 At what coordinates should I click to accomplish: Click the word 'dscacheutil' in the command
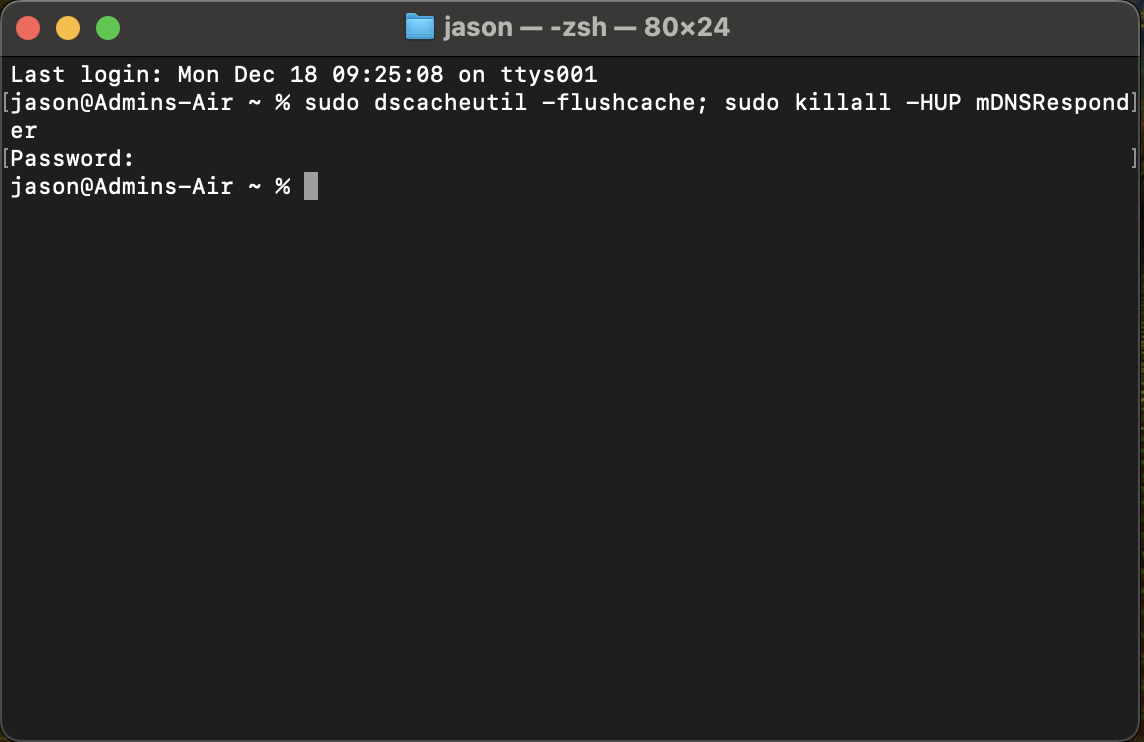450,102
